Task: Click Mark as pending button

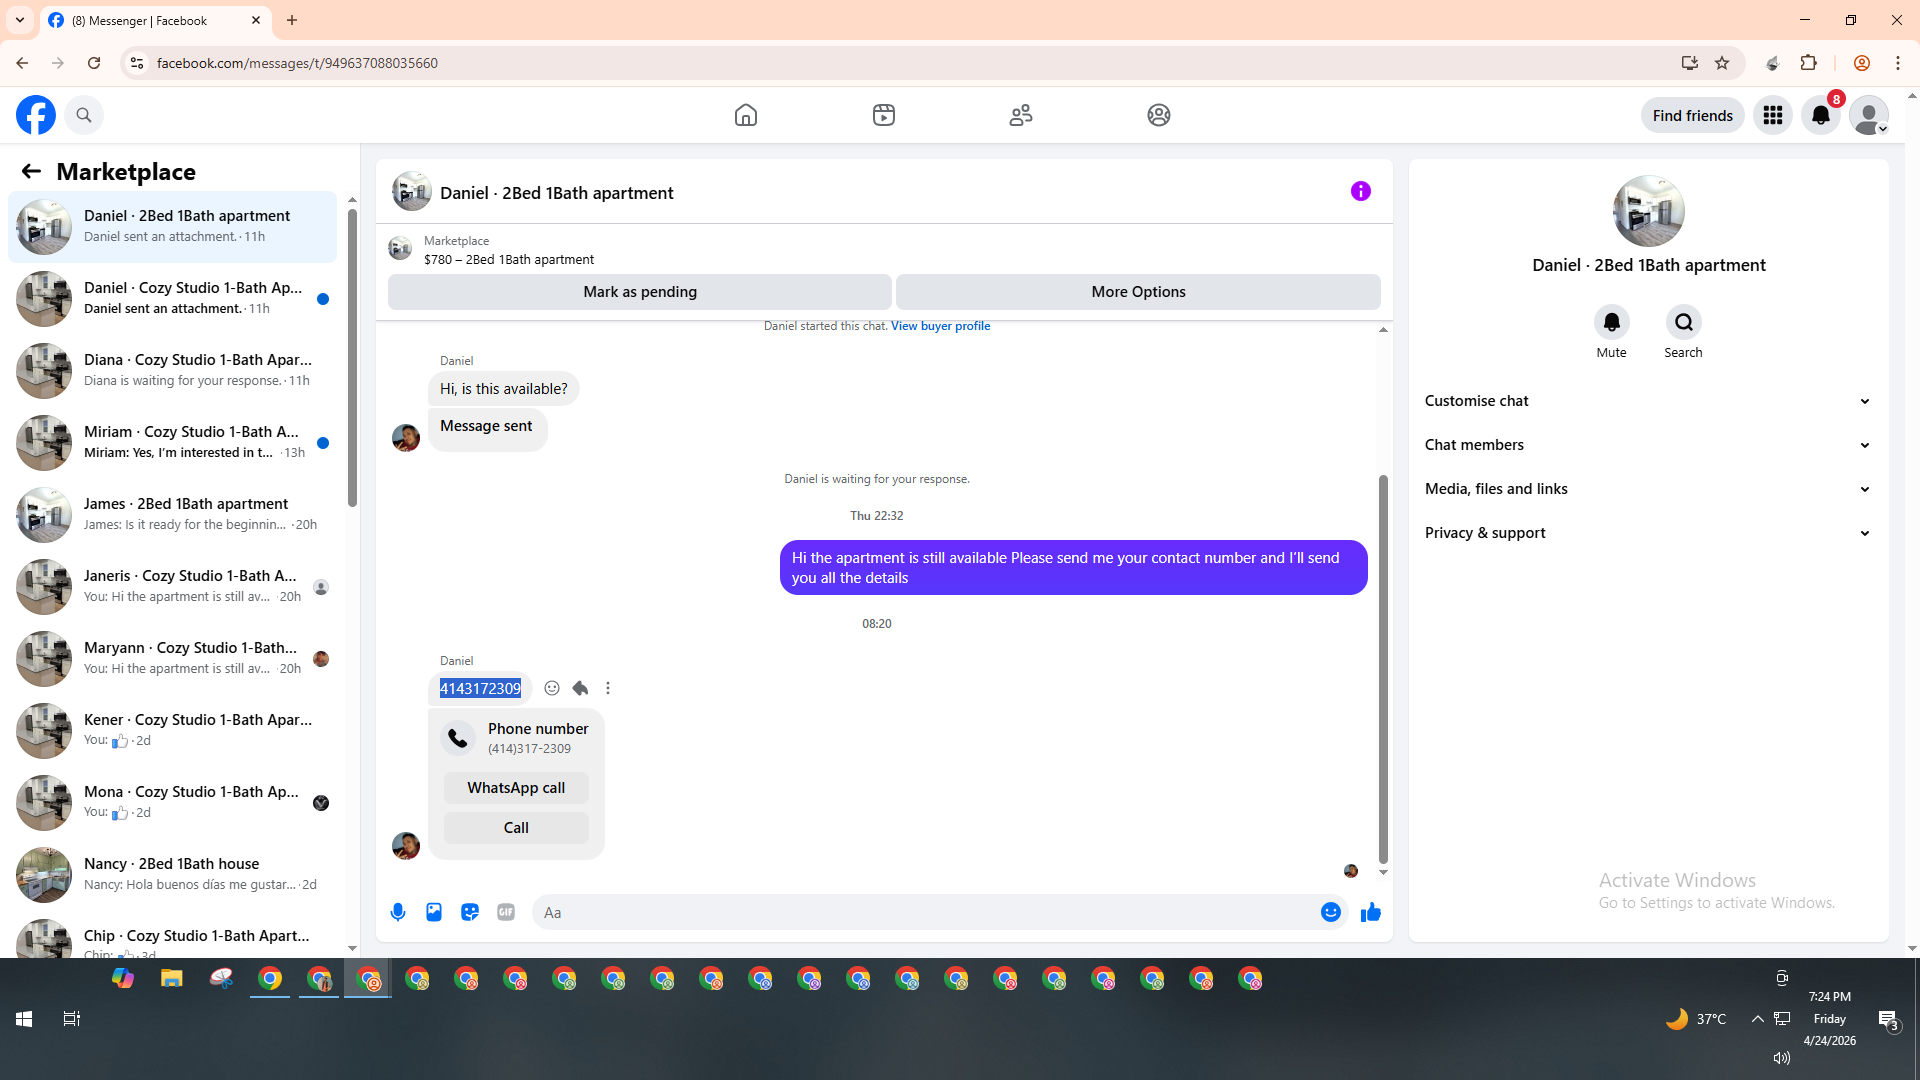Action: [x=640, y=292]
